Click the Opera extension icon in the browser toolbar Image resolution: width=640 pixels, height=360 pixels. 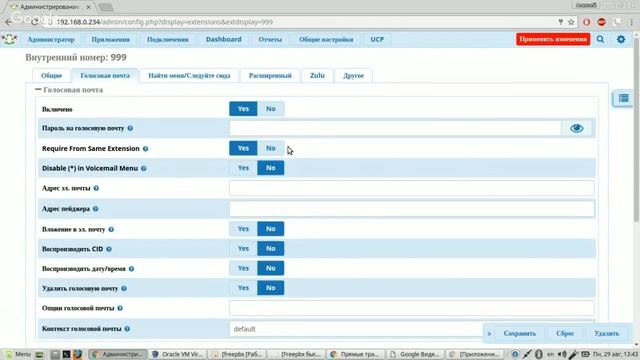tap(587, 22)
